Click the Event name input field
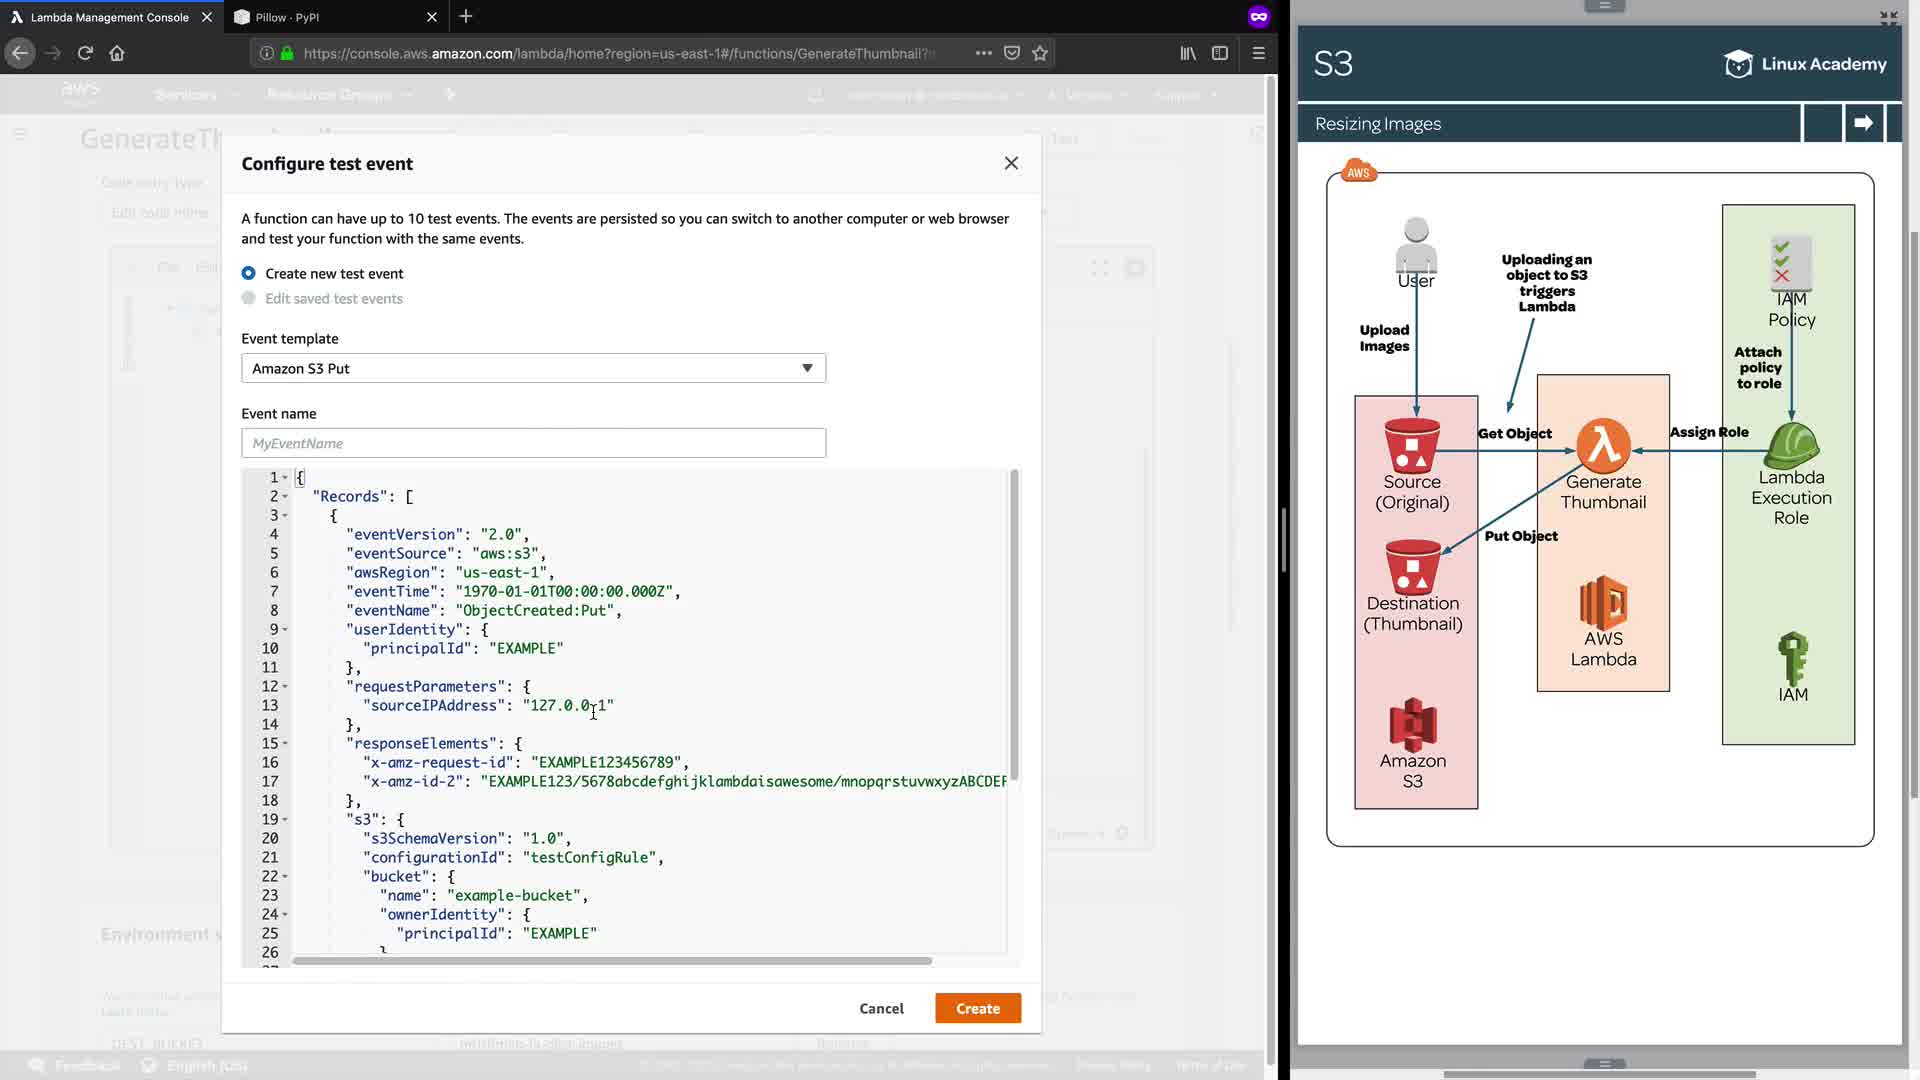This screenshot has height=1080, width=1920. pos(533,443)
